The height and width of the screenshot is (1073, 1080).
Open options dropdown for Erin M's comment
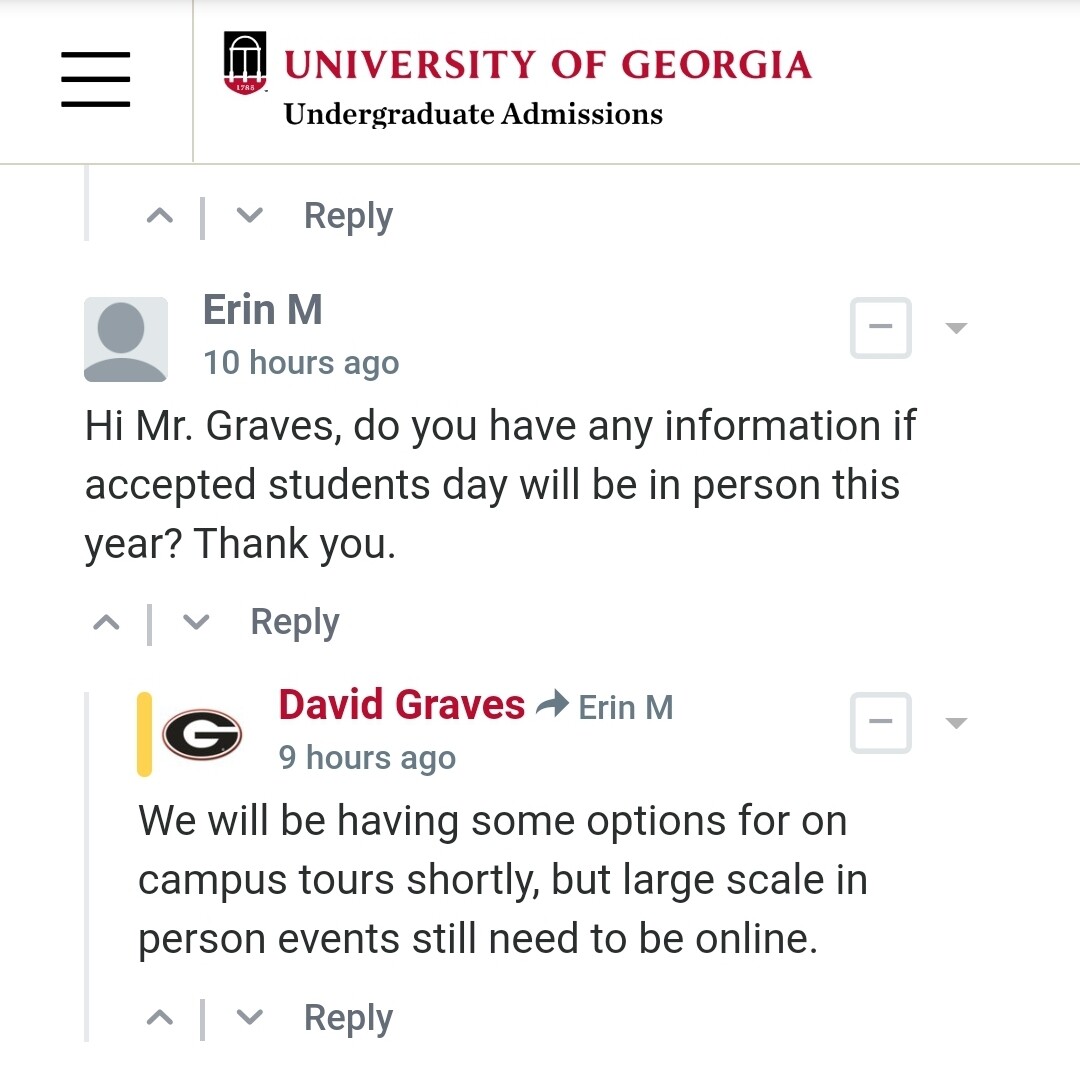pos(956,328)
